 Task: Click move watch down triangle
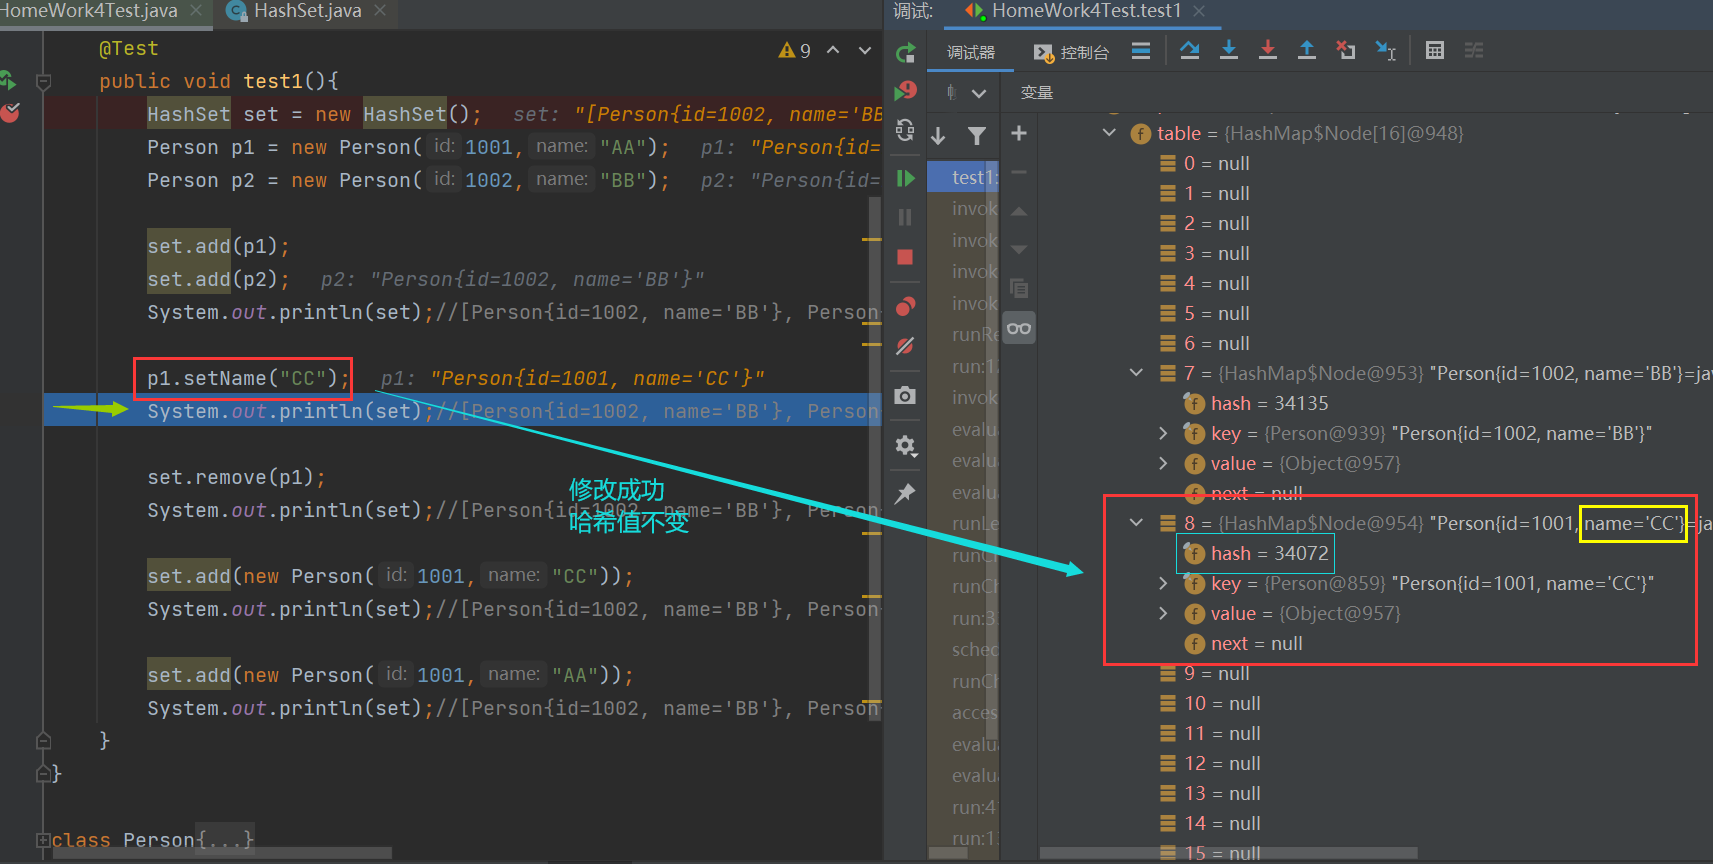tap(1019, 249)
